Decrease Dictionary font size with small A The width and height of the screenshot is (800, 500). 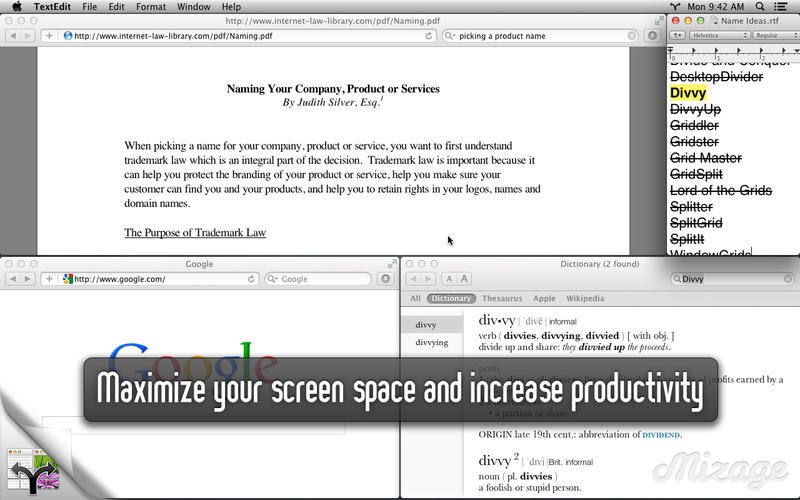coord(449,279)
